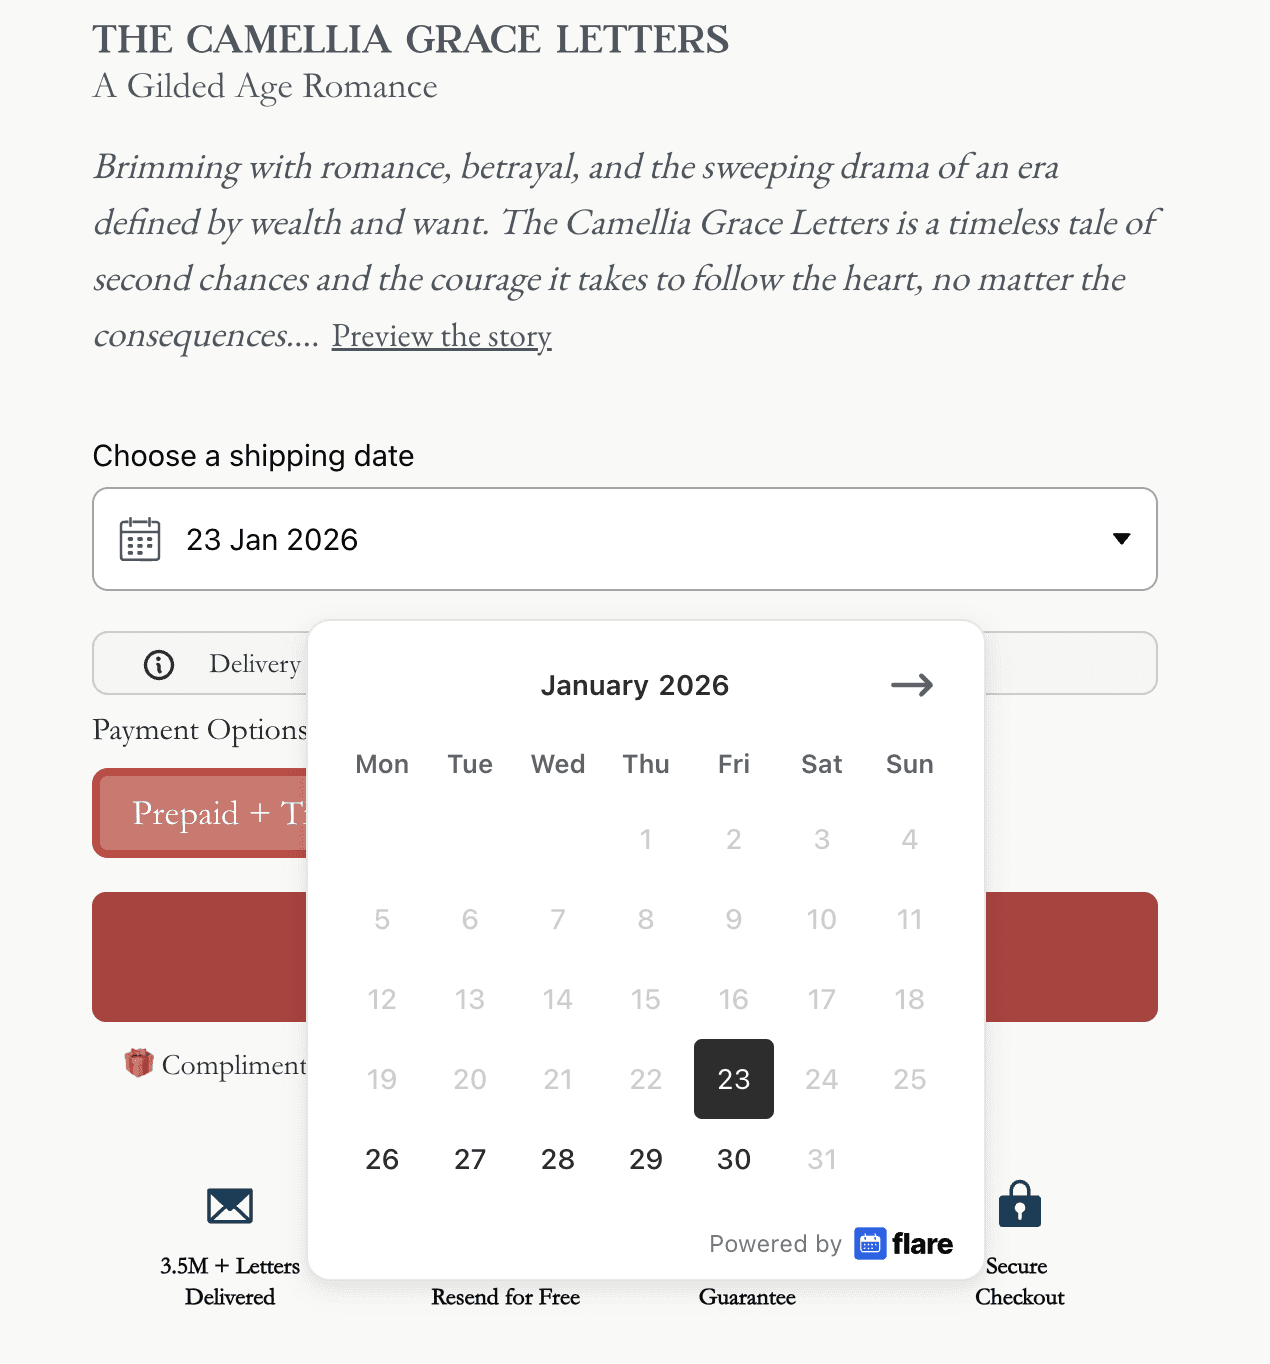
Task: Click the Powered by flare link
Action: pyautogui.click(x=830, y=1243)
